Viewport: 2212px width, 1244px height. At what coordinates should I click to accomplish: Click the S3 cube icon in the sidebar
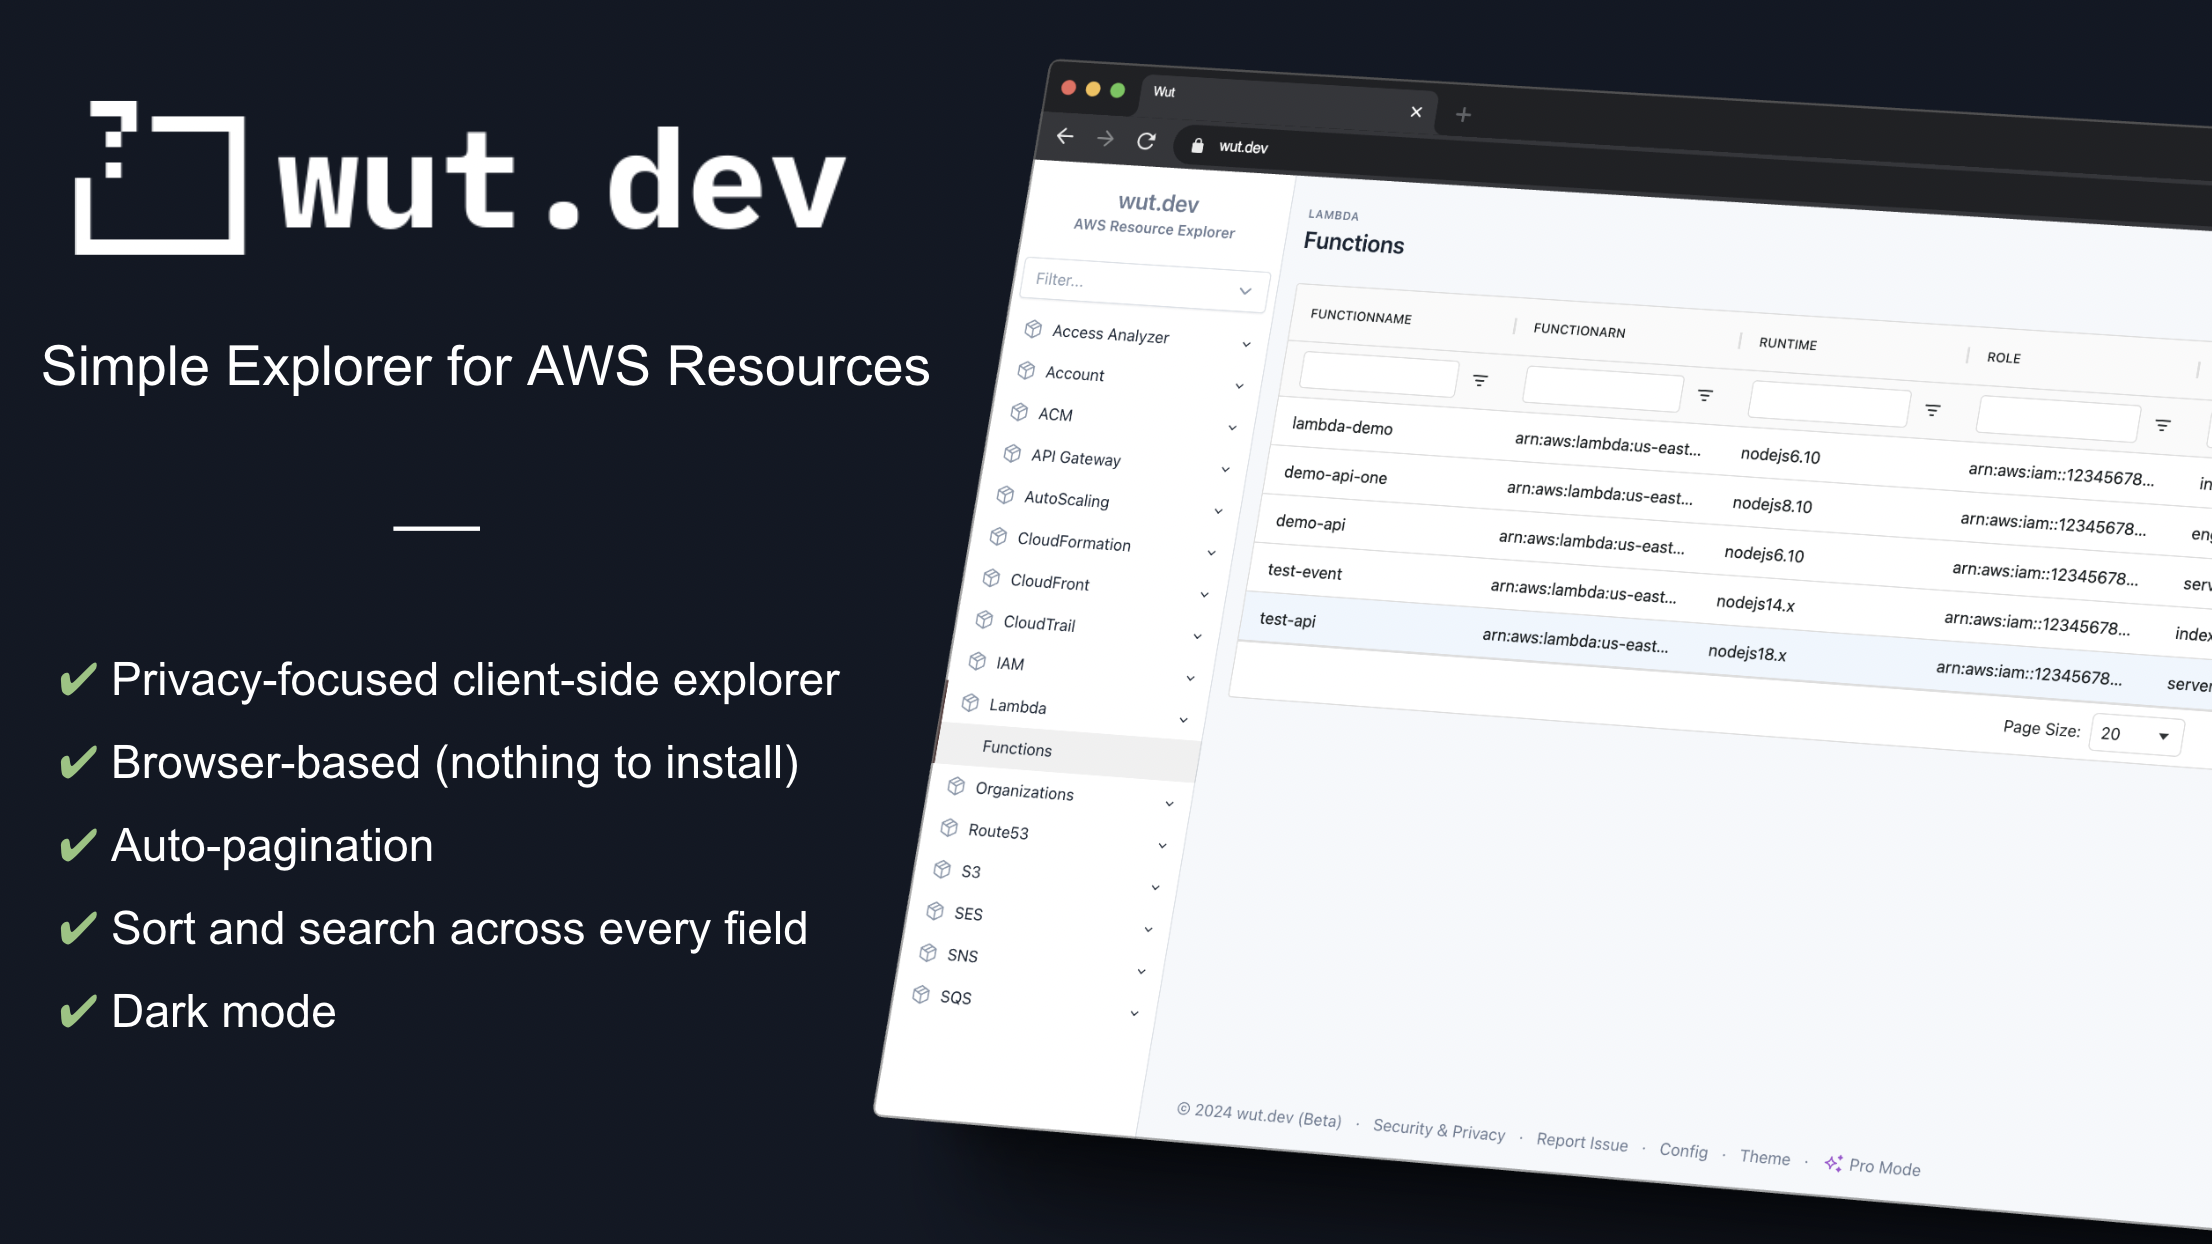[944, 869]
